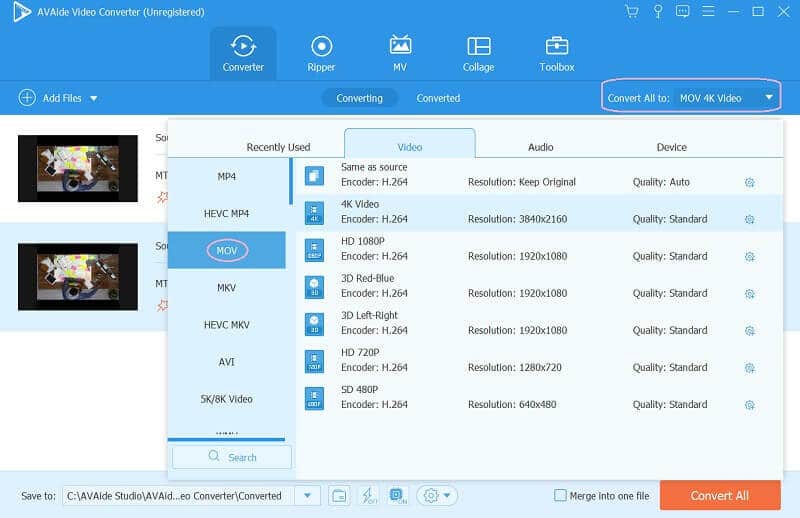Click the 4K Video preset icon
Viewport: 800px width, 518px height.
[x=314, y=213]
